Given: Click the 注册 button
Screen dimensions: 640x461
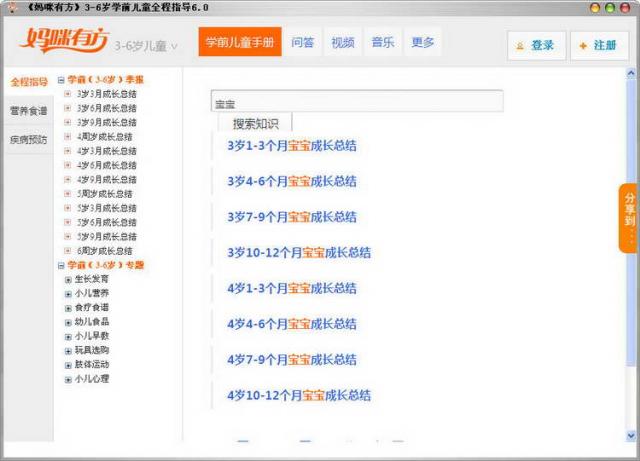Looking at the screenshot, I should point(599,46).
